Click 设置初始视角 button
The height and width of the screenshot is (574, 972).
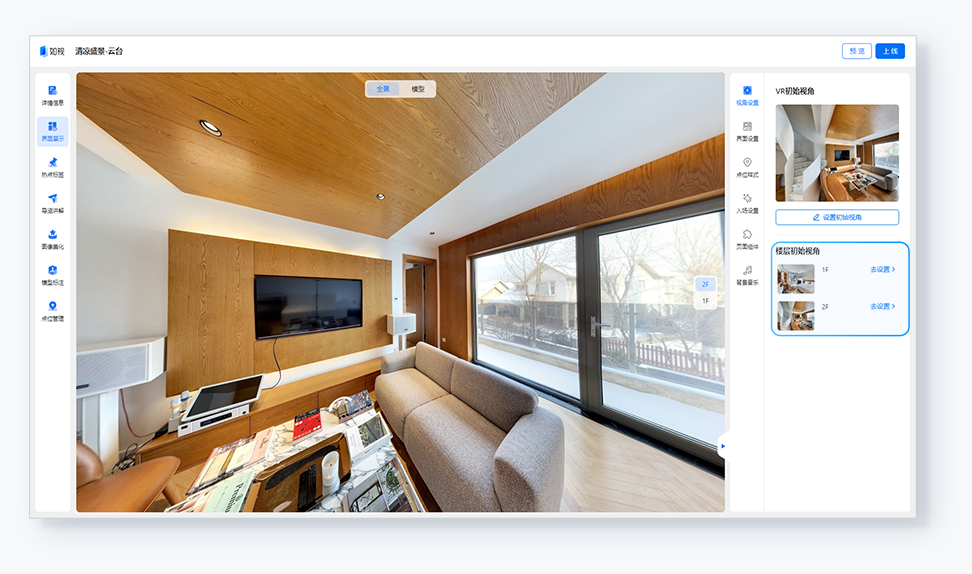[837, 217]
